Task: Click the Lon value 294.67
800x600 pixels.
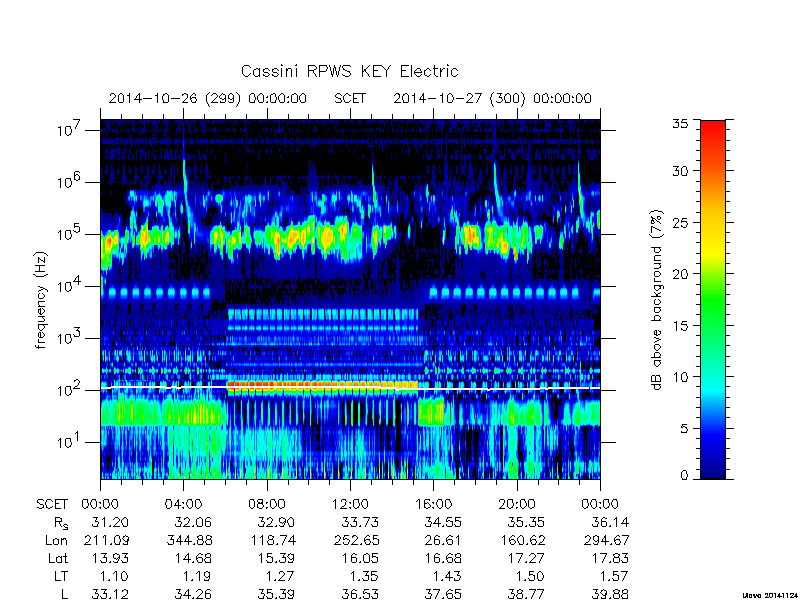Action: tap(606, 540)
